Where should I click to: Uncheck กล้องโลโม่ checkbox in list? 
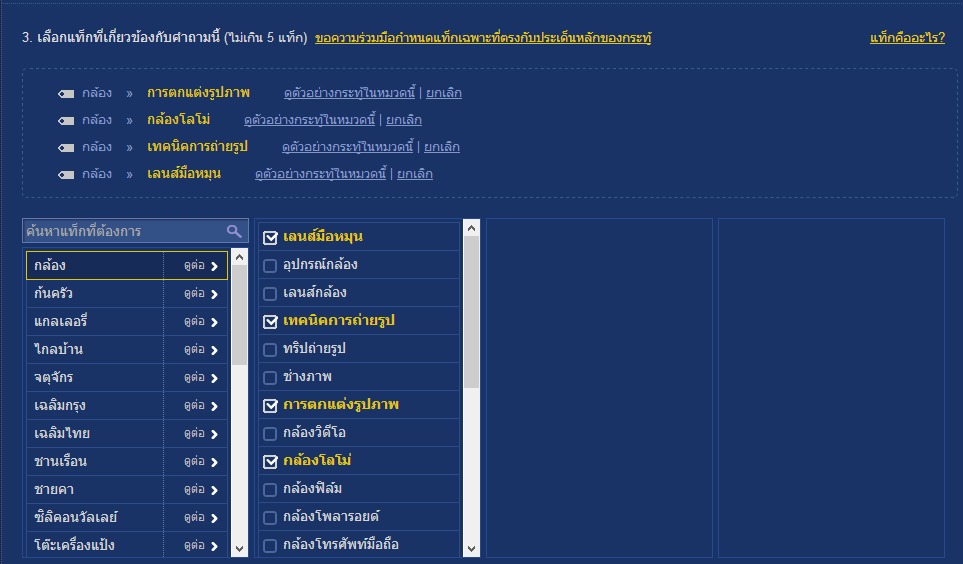tap(270, 461)
